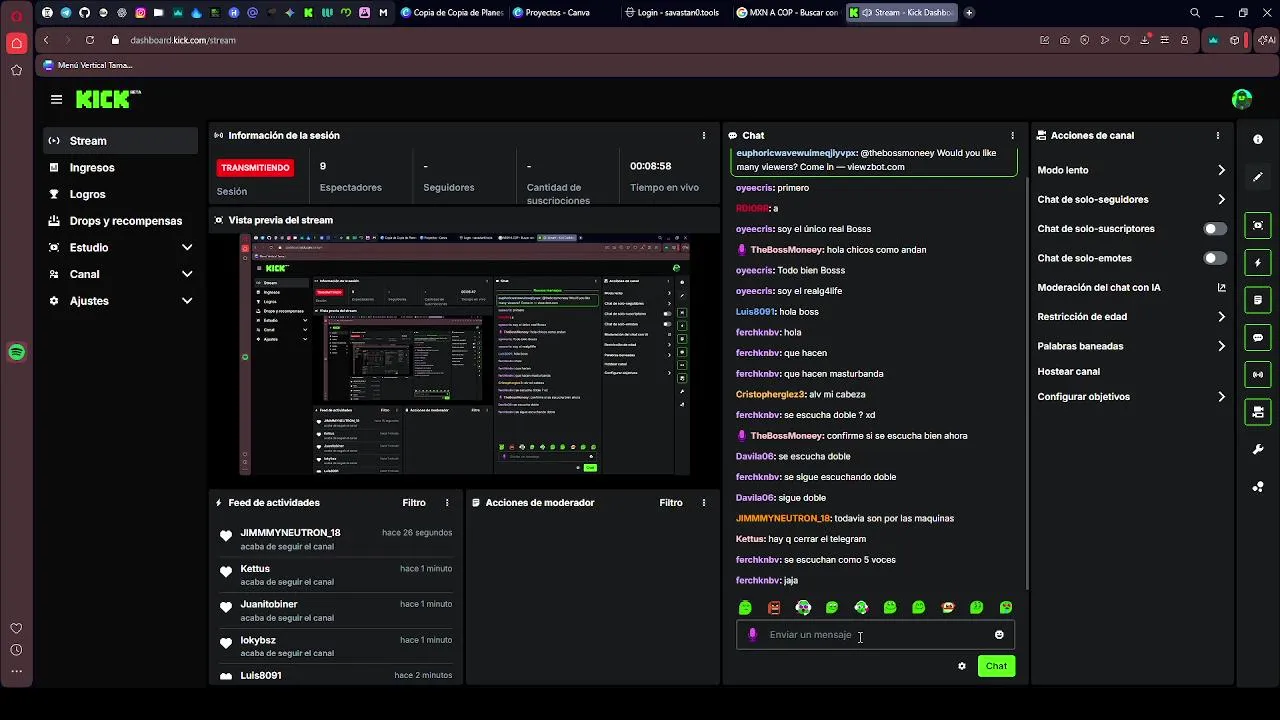The height and width of the screenshot is (720, 1280).
Task: Click the stream preview thumbnail
Action: click(x=465, y=354)
